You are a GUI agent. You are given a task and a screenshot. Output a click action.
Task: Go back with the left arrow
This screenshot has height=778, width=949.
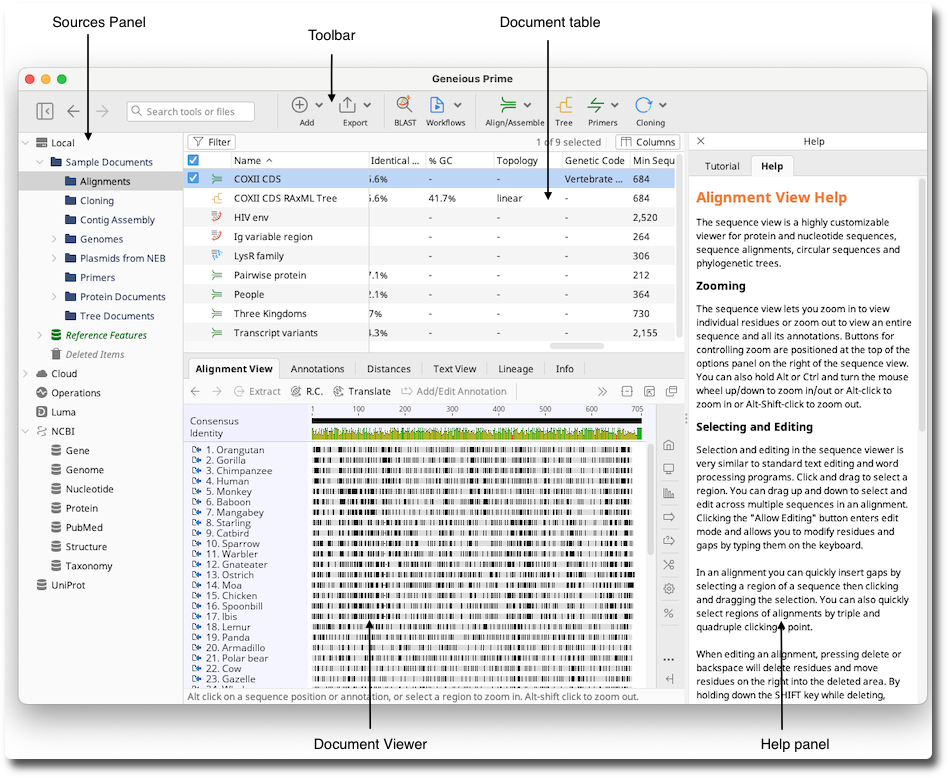(x=73, y=111)
